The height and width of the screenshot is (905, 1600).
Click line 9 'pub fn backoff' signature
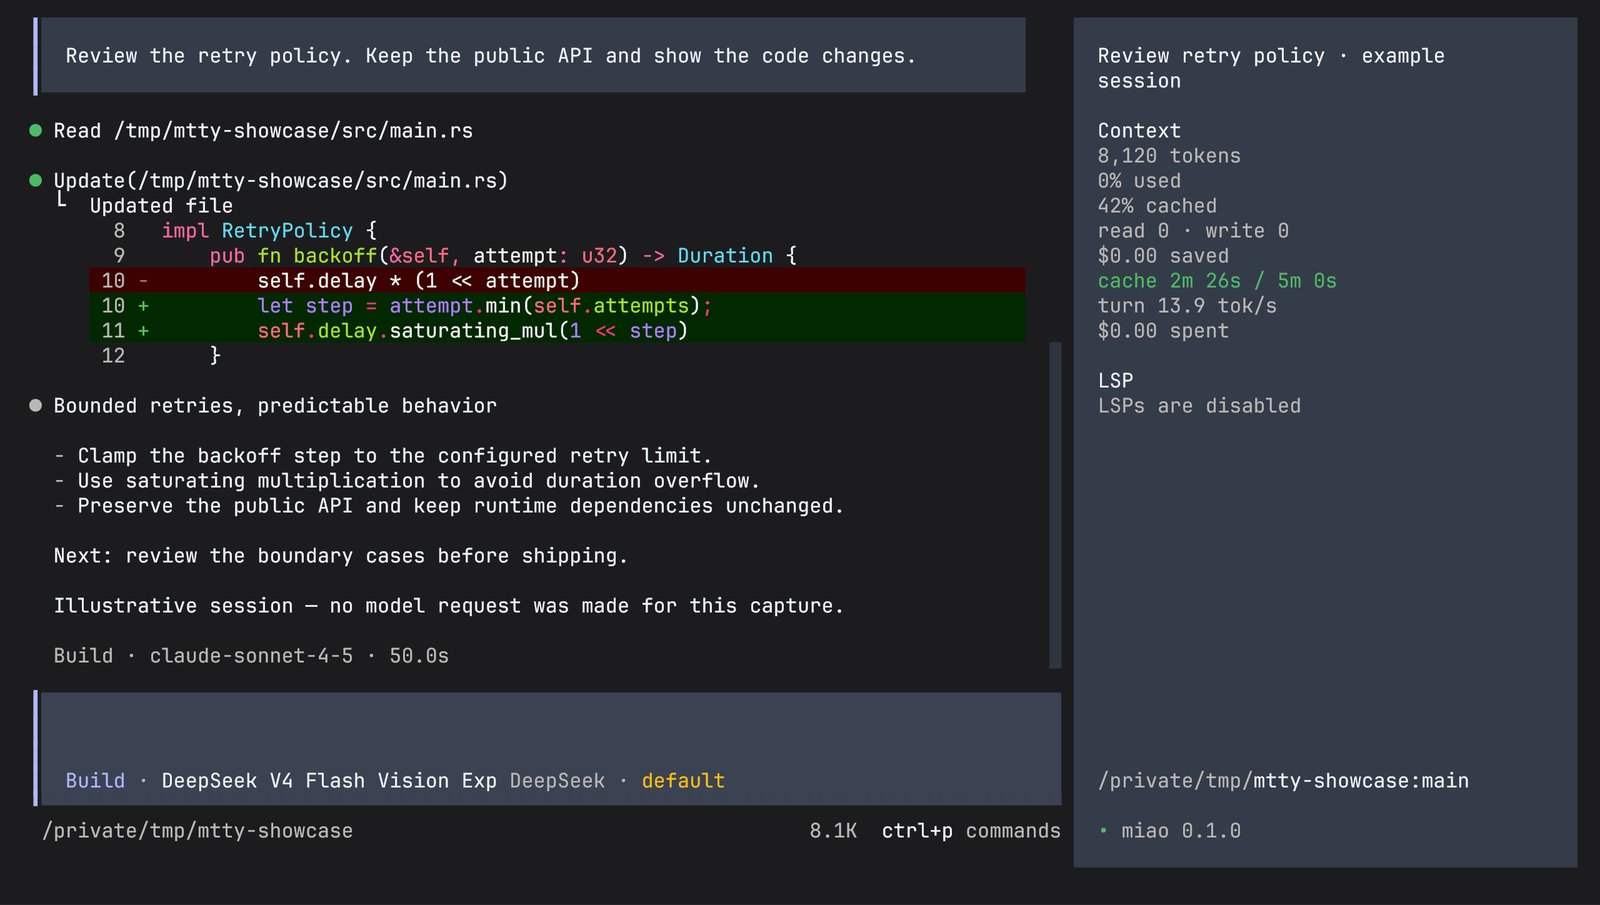coord(503,256)
